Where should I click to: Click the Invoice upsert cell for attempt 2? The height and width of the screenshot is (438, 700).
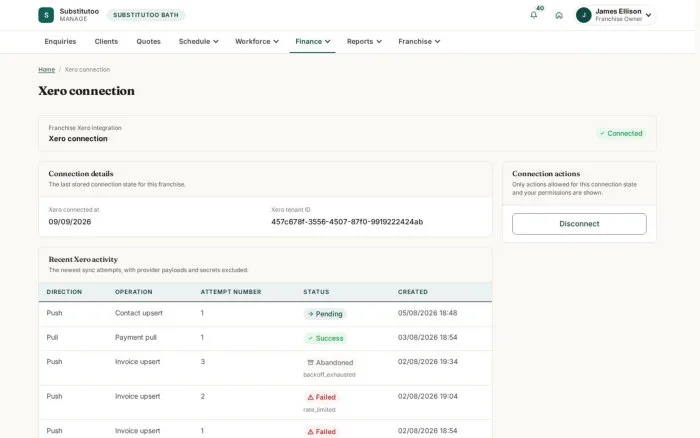point(138,396)
